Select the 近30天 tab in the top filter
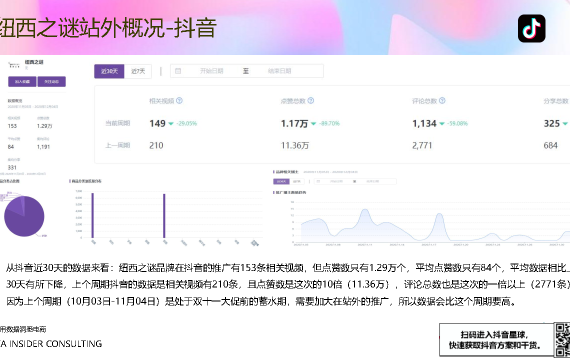 coord(109,71)
